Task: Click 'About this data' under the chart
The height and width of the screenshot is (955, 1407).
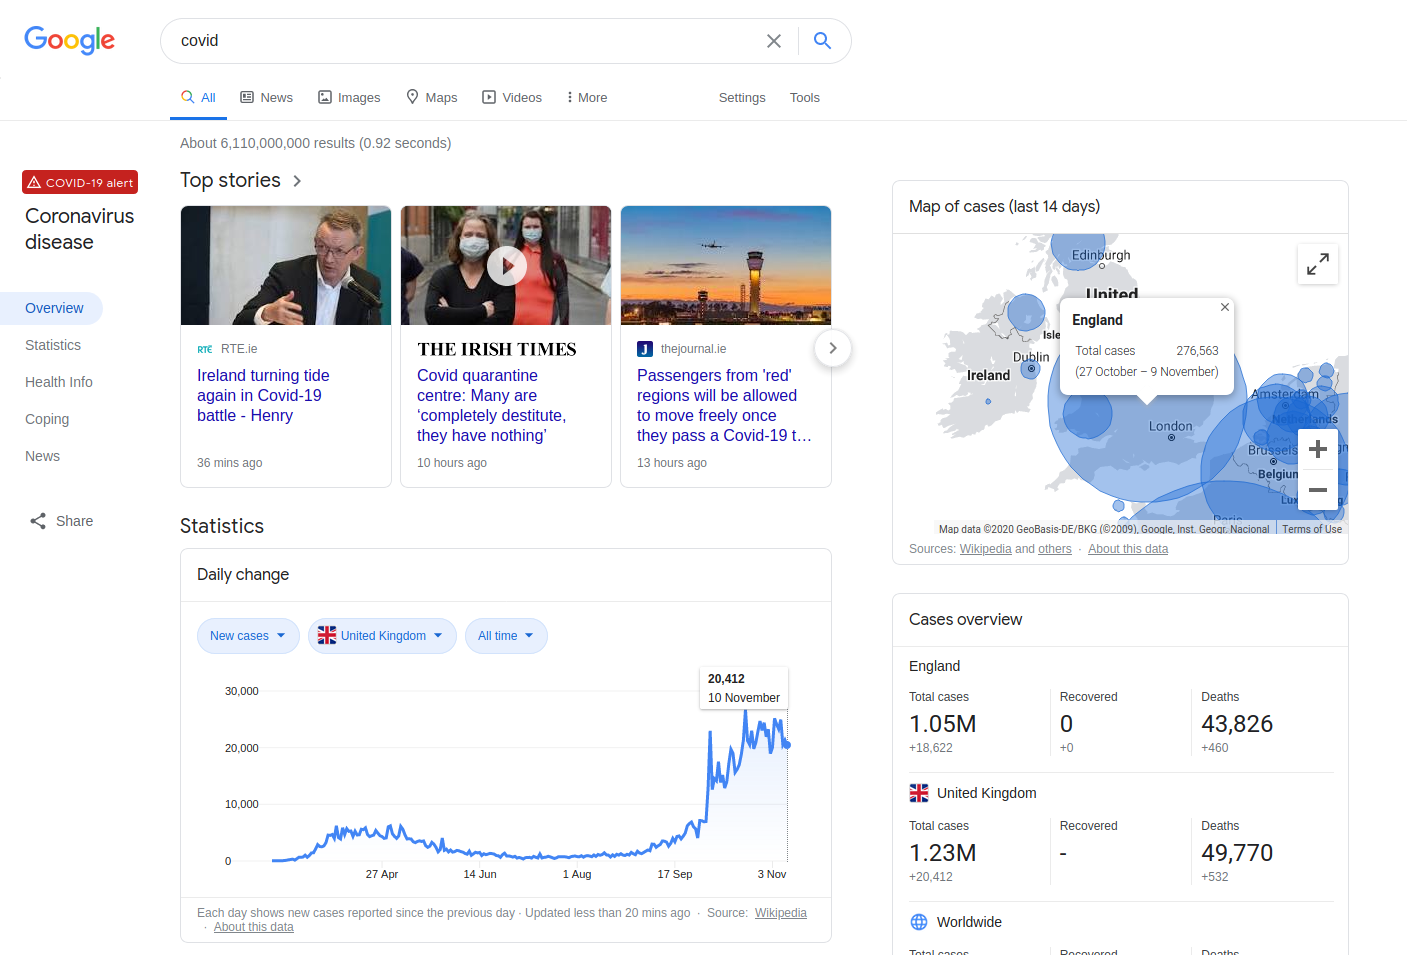Action: click(x=254, y=927)
